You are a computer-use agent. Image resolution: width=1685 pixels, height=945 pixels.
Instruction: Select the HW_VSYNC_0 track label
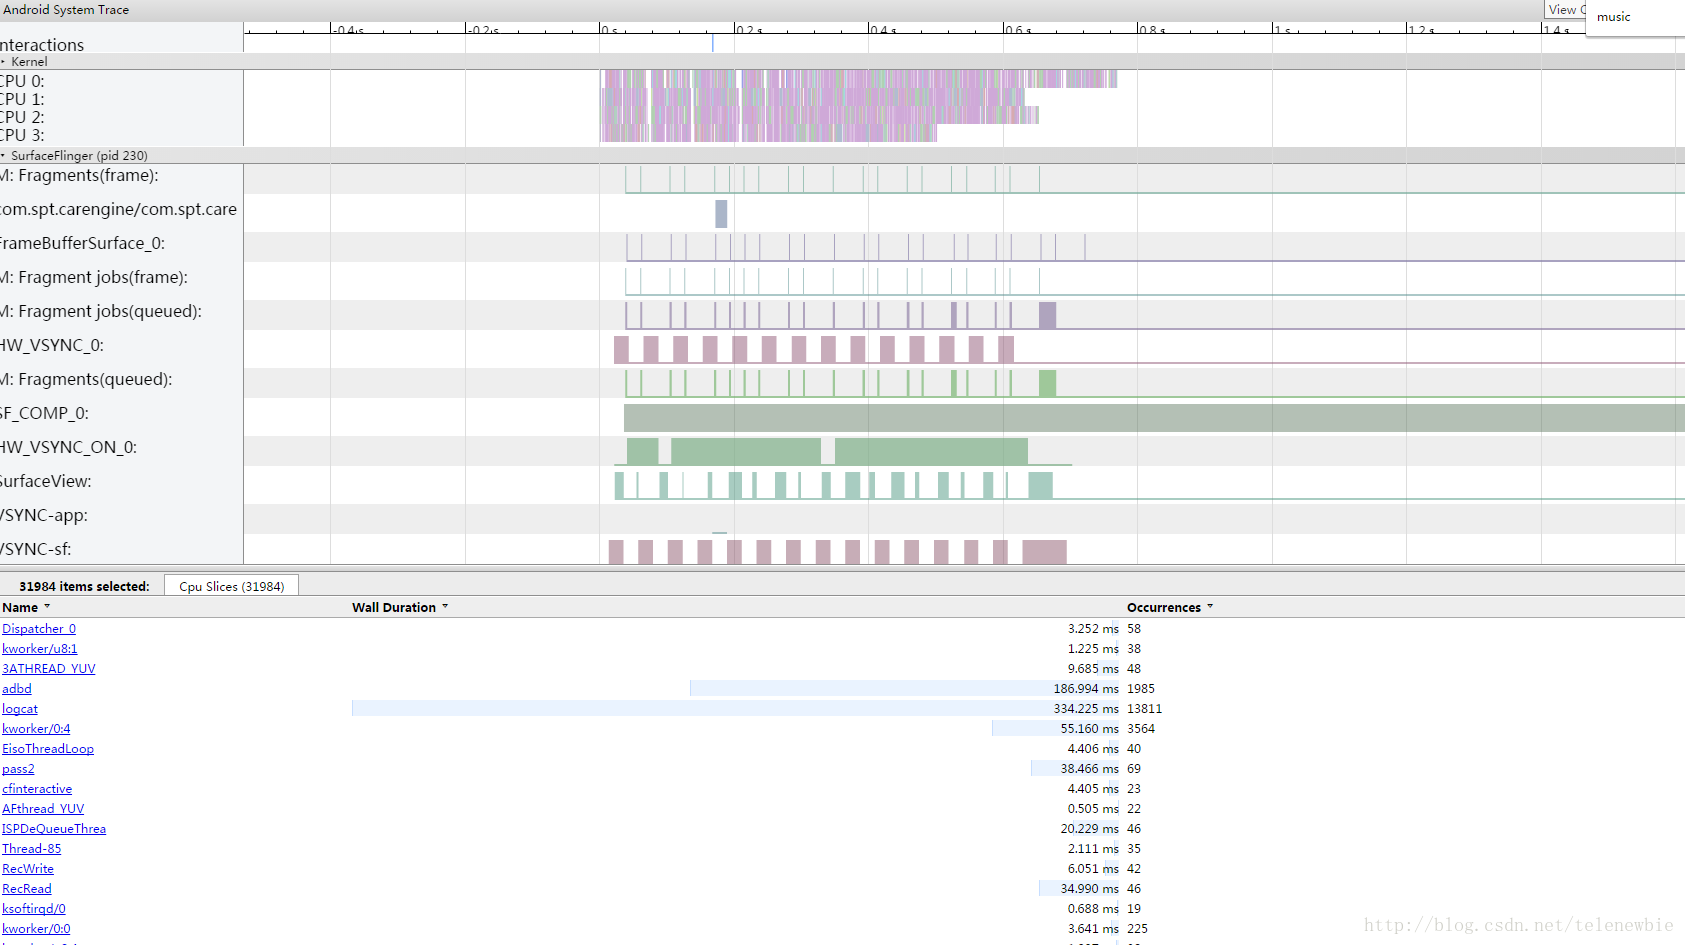click(x=52, y=345)
